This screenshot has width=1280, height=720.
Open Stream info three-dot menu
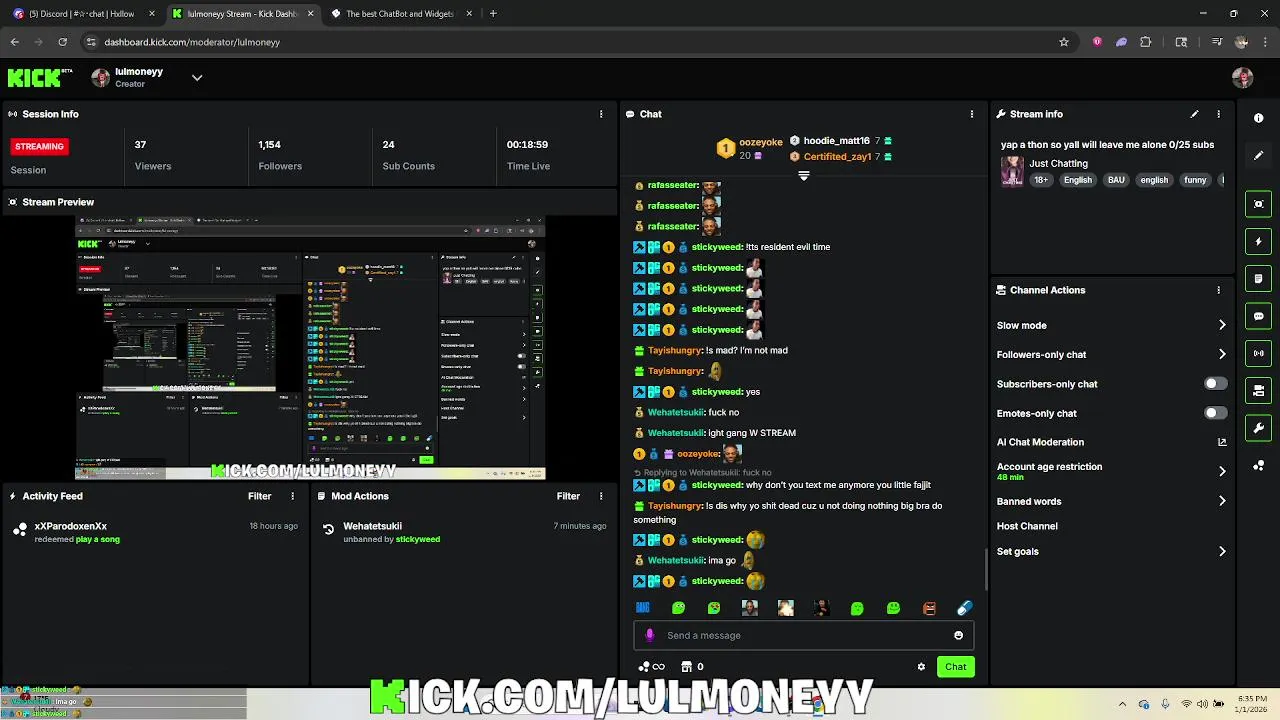coord(1218,114)
